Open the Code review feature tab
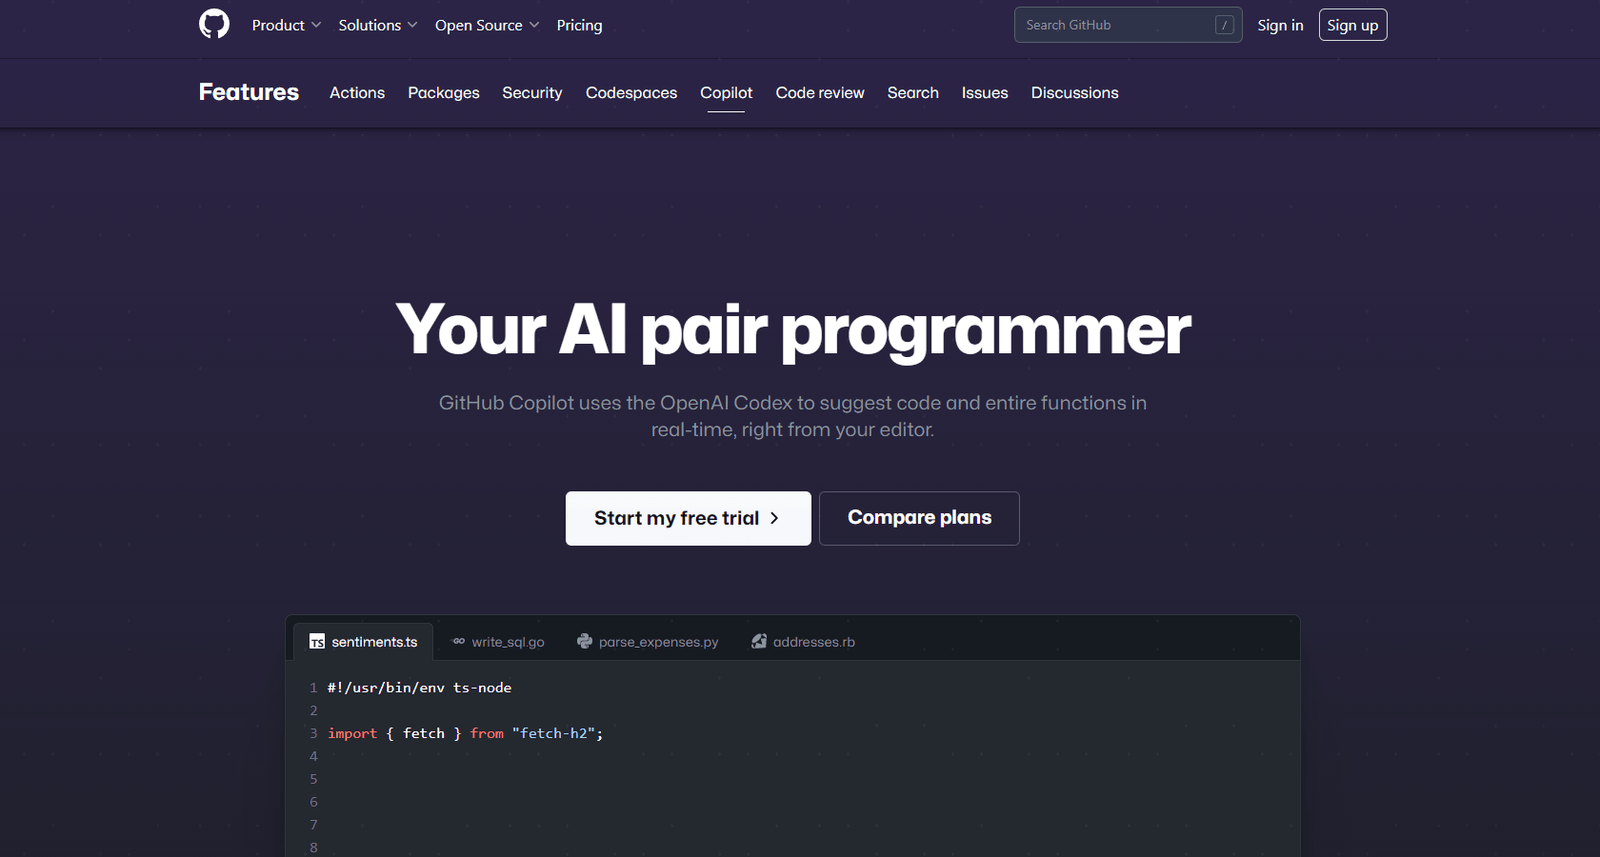 click(x=820, y=93)
